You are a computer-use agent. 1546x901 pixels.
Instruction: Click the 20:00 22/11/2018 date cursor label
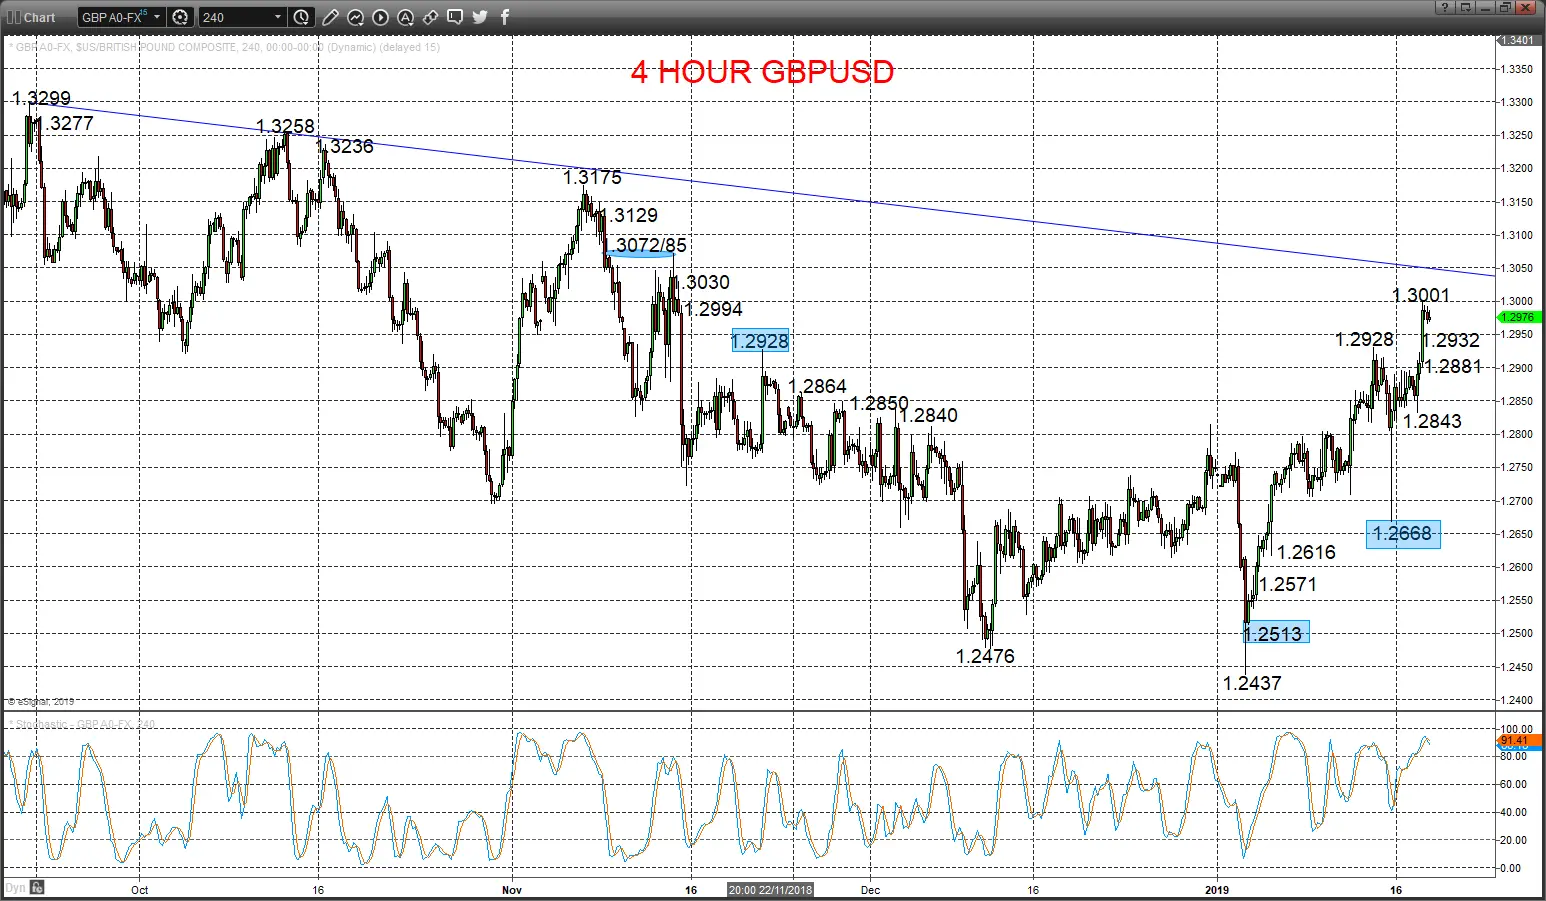(771, 889)
